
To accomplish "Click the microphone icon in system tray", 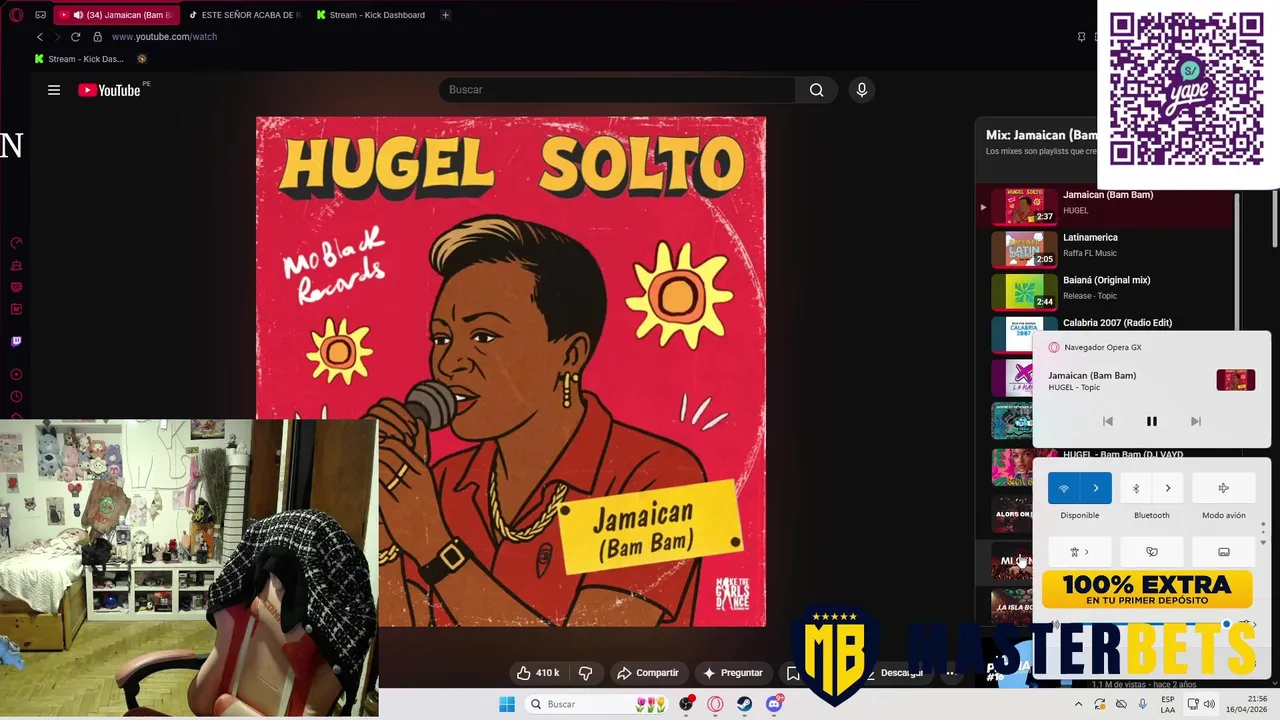I will tap(1143, 704).
